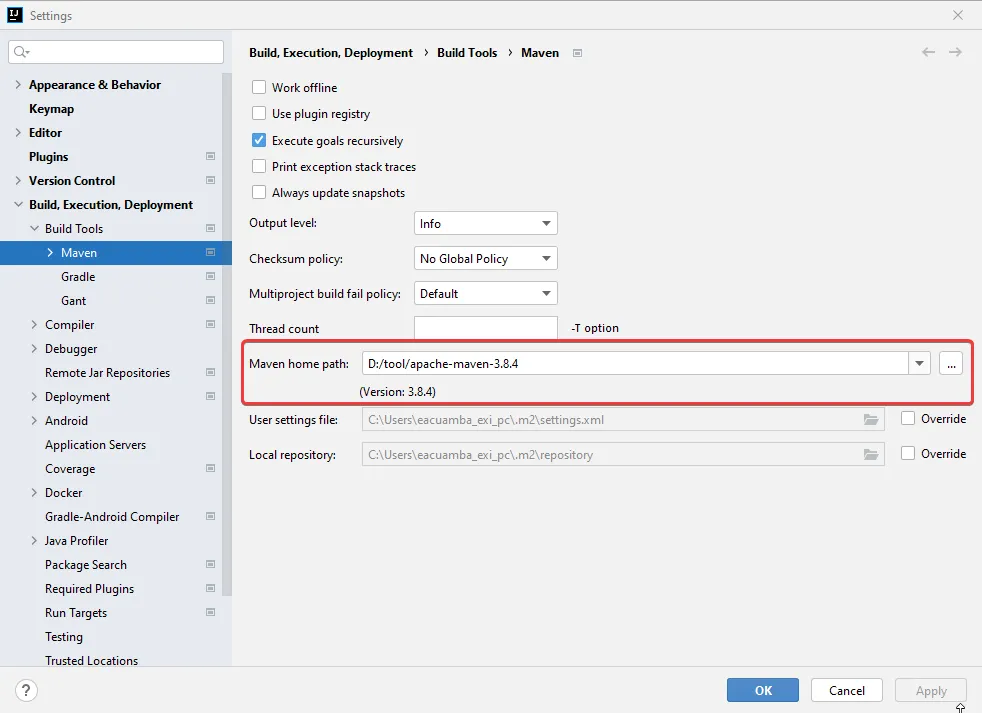The height and width of the screenshot is (713, 982).
Task: Enable Work offline checkbox
Action: point(259,87)
